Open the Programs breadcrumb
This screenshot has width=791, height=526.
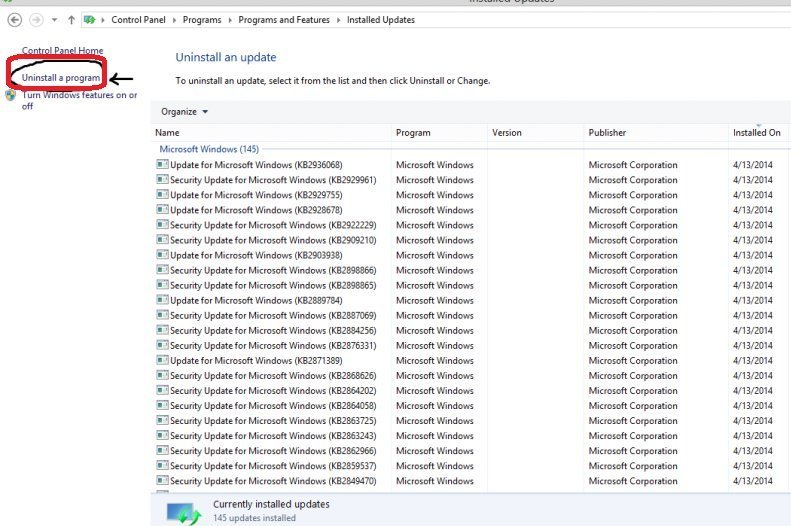click(x=202, y=20)
